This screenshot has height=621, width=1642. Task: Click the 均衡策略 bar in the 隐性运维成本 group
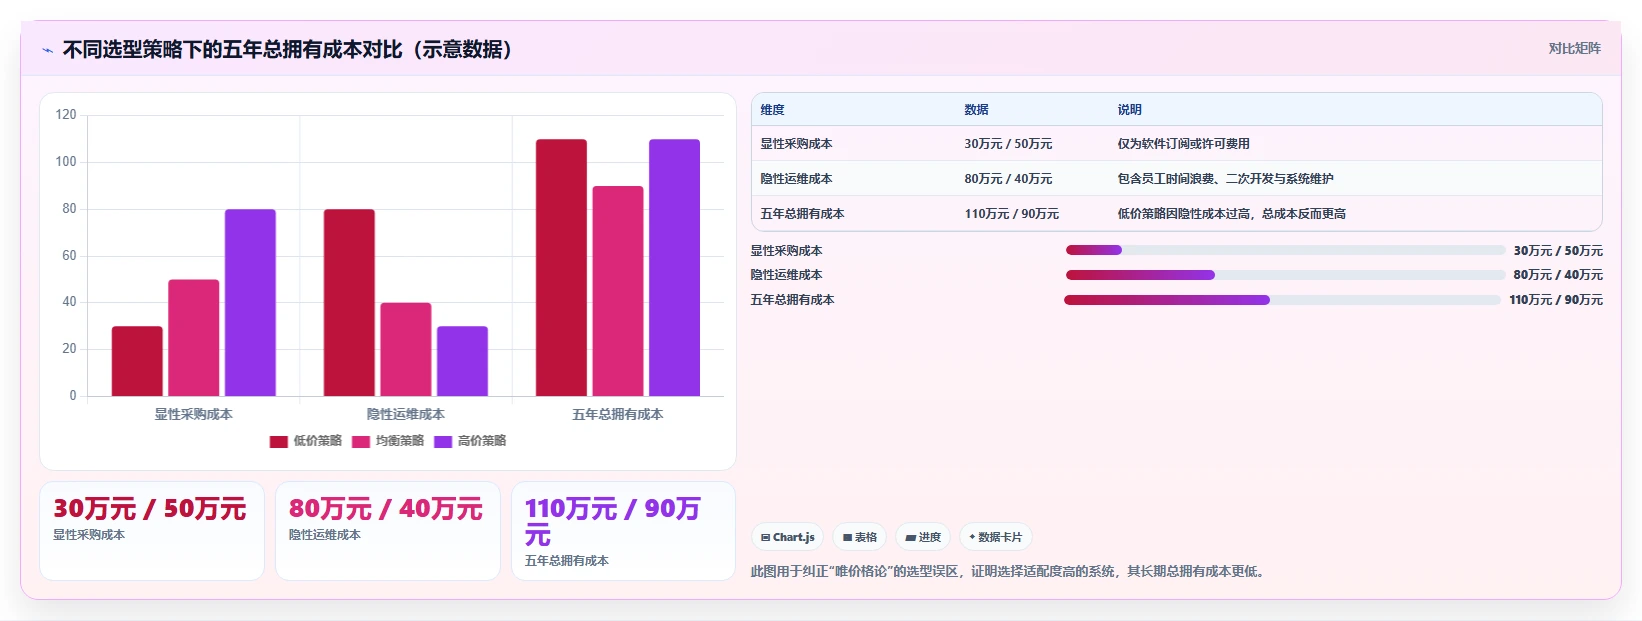[406, 349]
